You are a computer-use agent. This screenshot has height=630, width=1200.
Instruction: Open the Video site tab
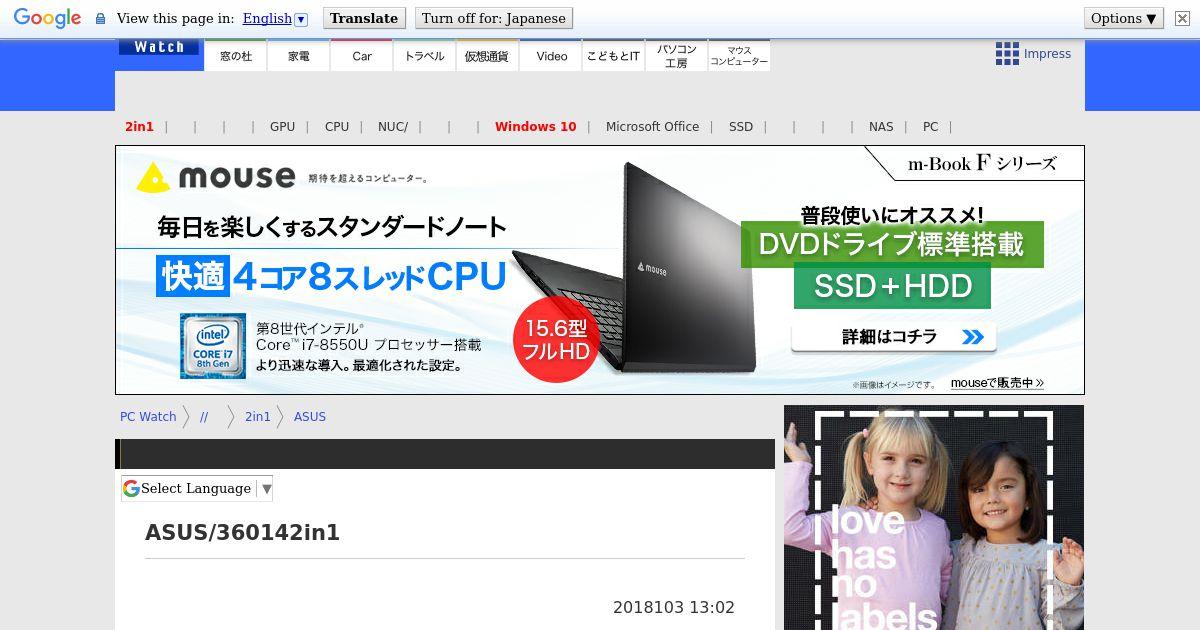(551, 56)
